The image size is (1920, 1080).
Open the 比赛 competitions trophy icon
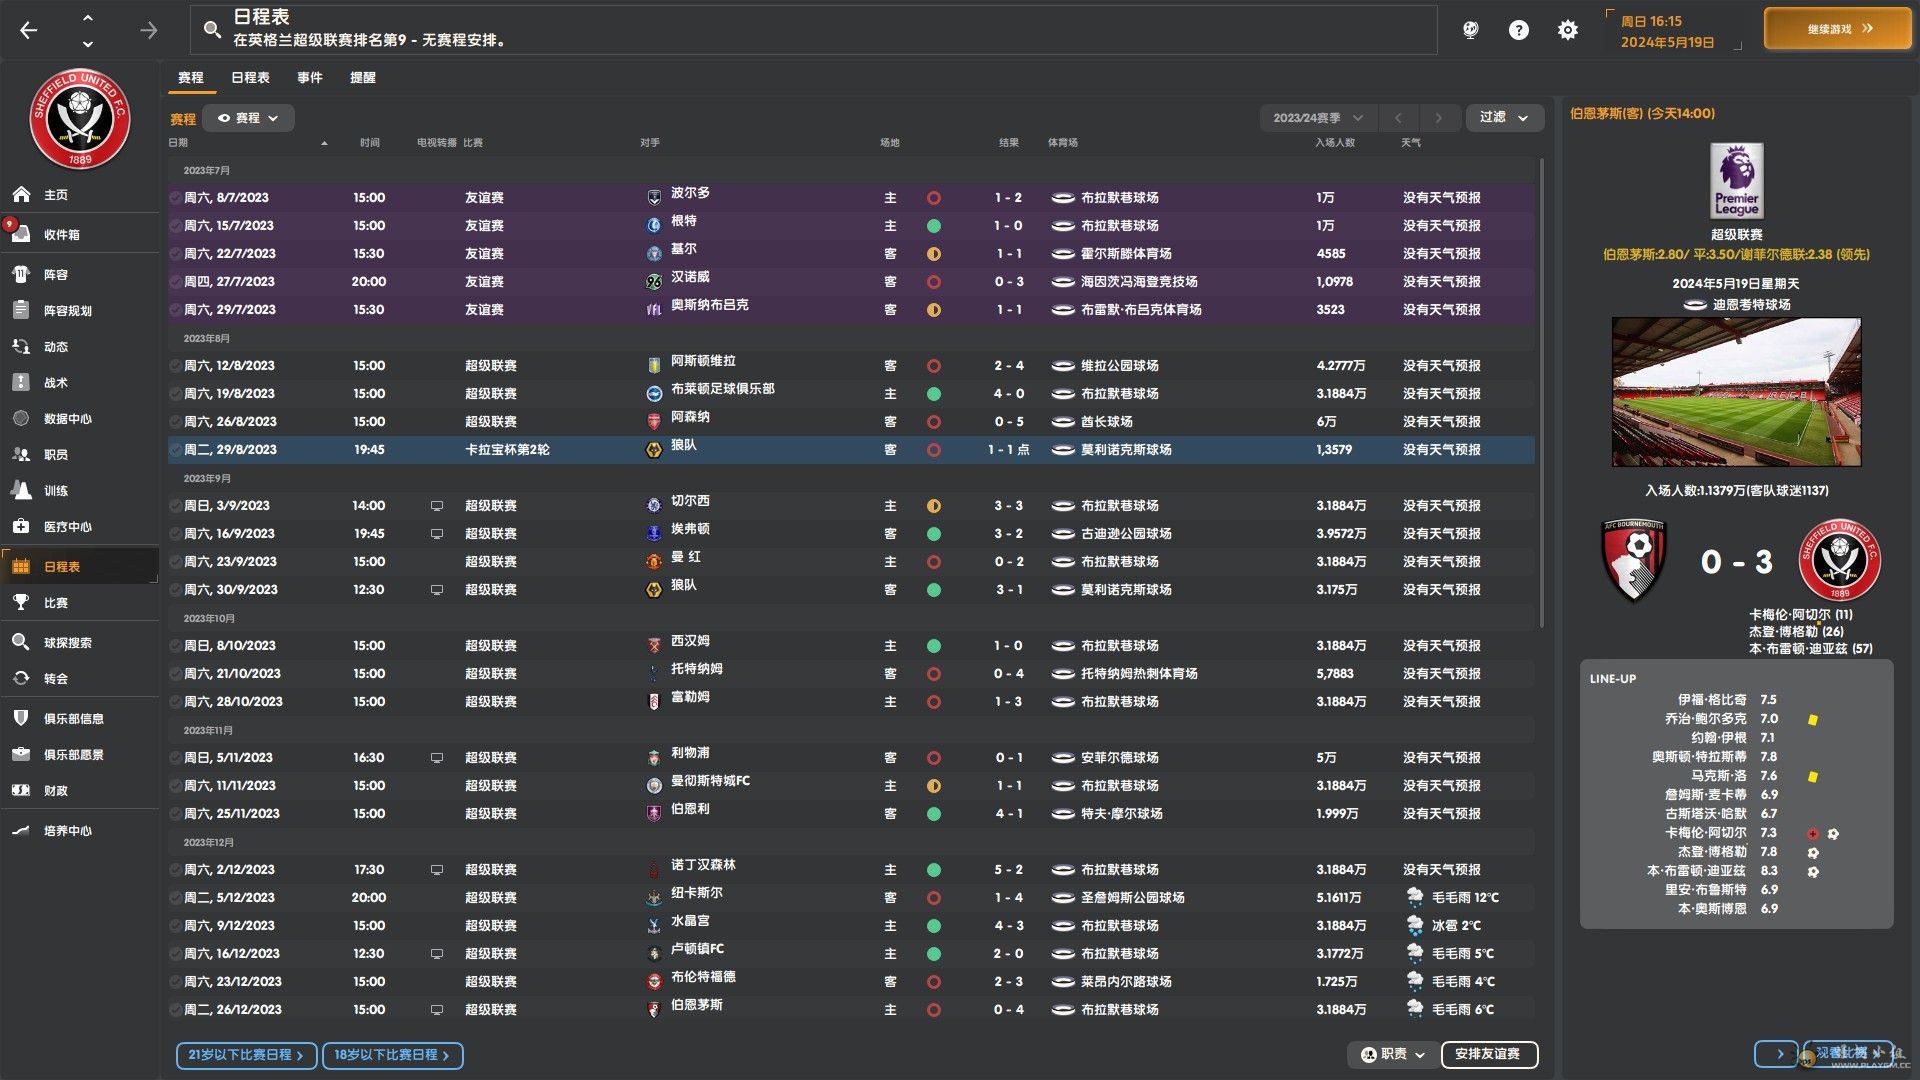point(21,602)
